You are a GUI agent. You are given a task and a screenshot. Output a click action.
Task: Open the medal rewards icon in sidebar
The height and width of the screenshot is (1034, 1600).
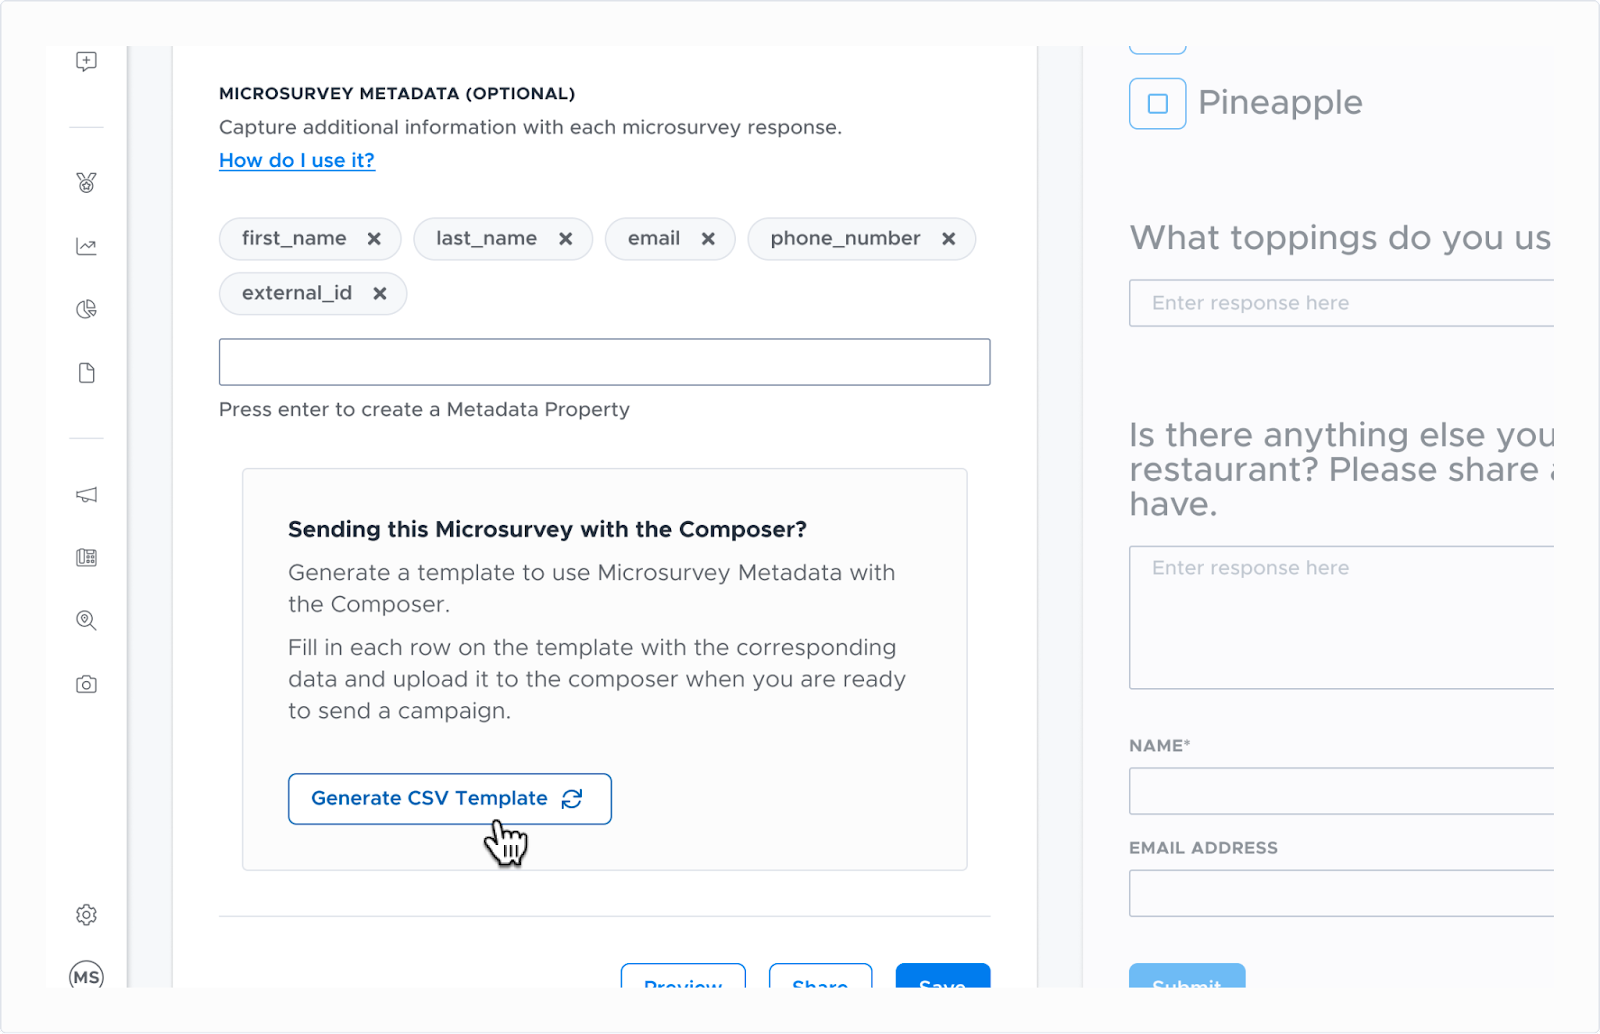pyautogui.click(x=86, y=183)
